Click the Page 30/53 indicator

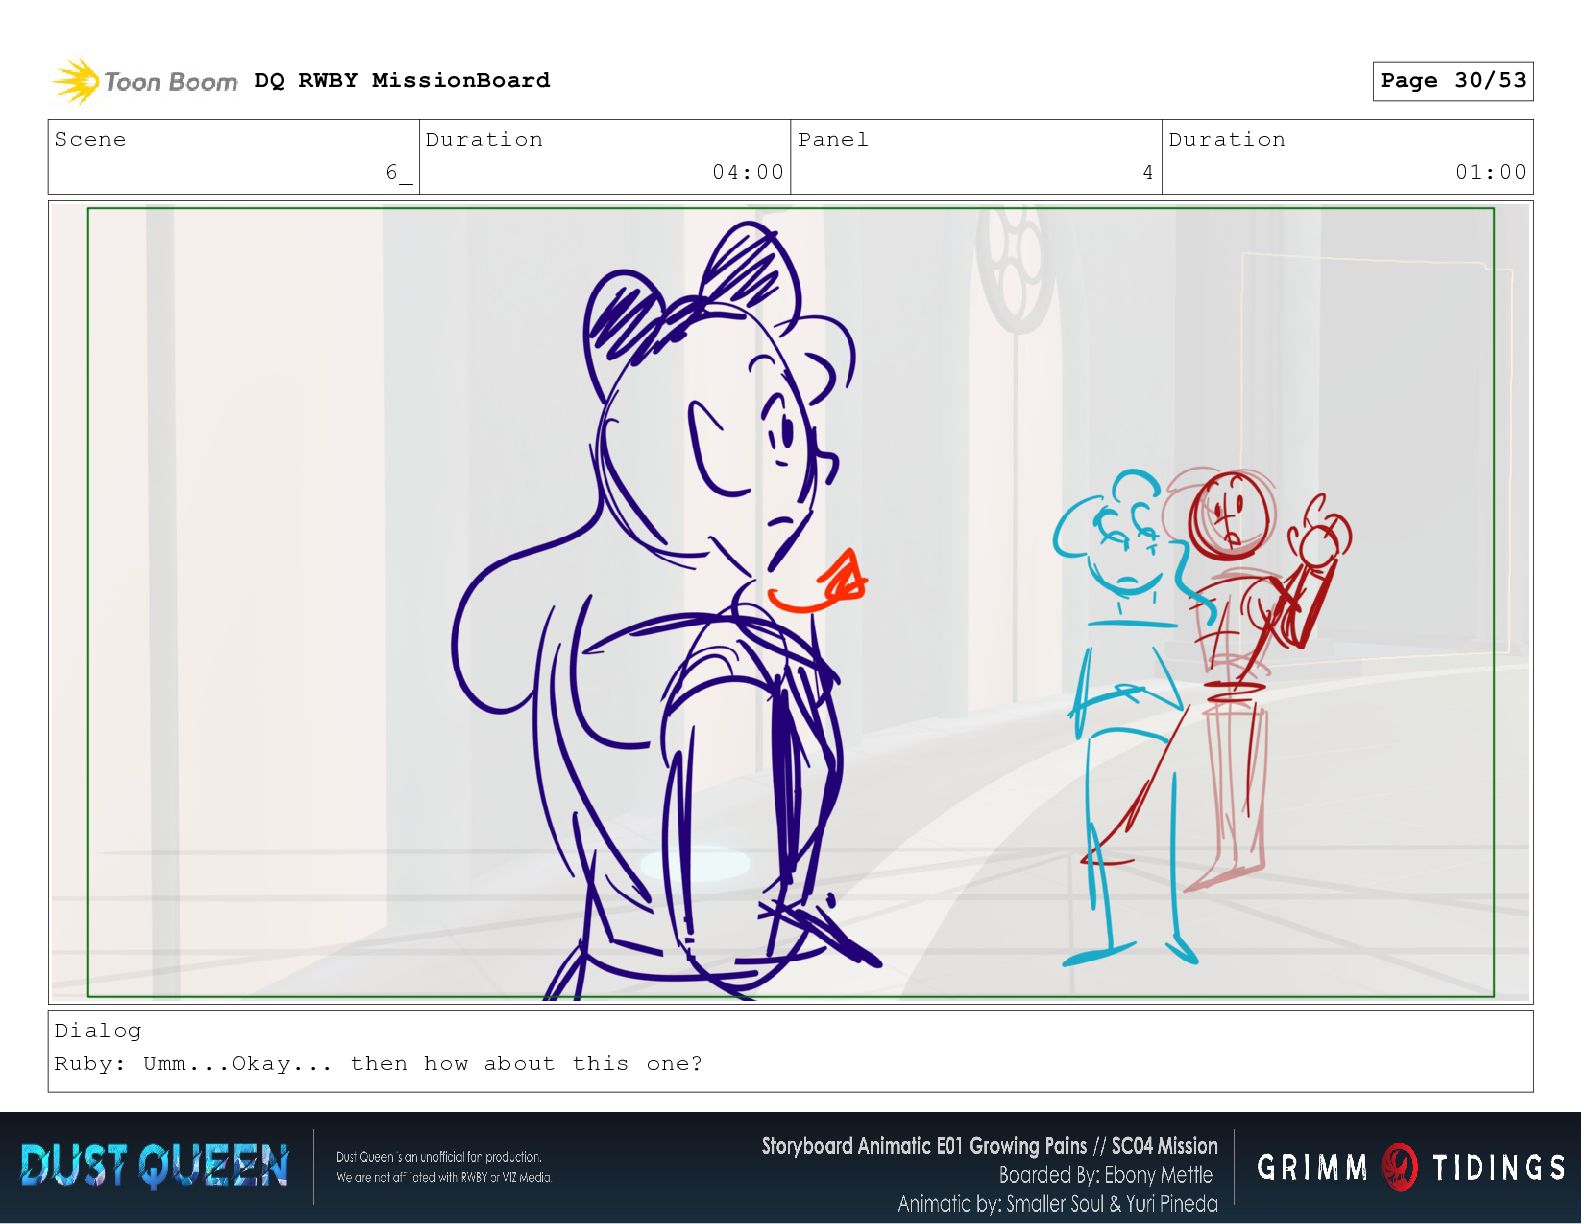1453,81
